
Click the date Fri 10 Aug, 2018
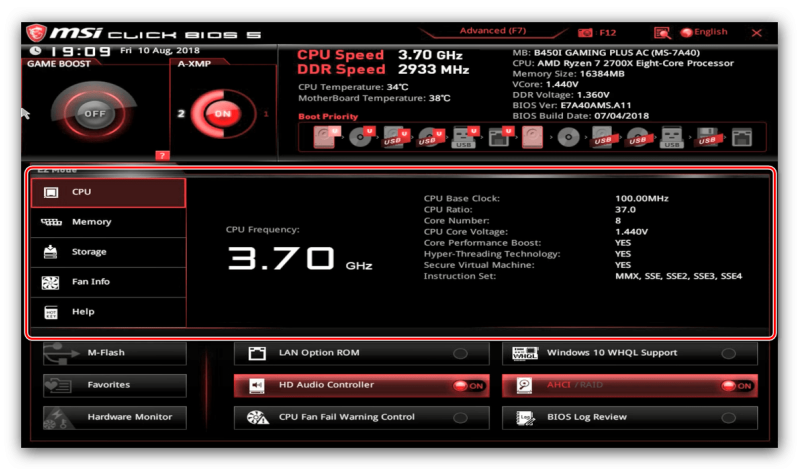[160, 51]
